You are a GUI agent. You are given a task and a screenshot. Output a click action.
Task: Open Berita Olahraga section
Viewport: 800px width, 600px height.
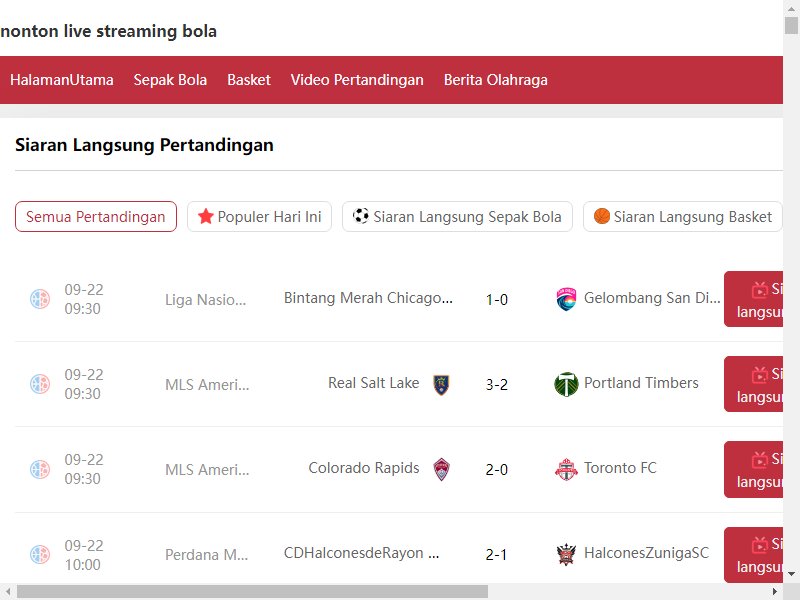pyautogui.click(x=495, y=80)
